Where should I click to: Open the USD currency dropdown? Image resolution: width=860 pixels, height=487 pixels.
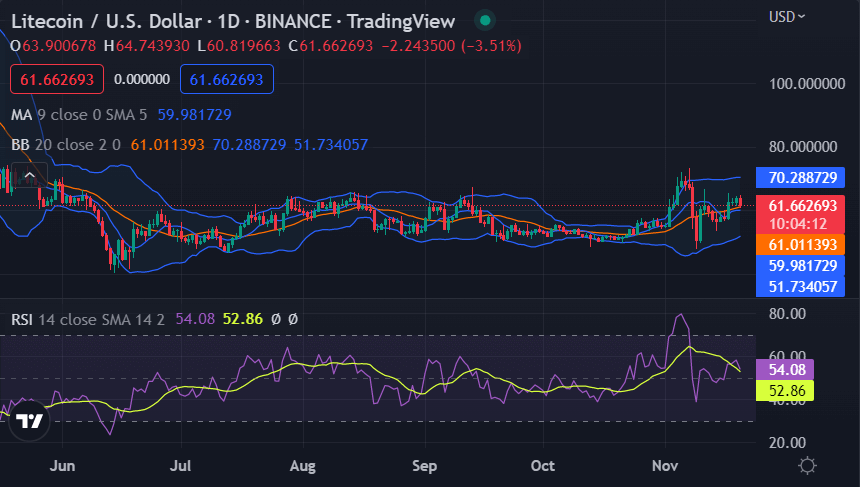[x=787, y=17]
